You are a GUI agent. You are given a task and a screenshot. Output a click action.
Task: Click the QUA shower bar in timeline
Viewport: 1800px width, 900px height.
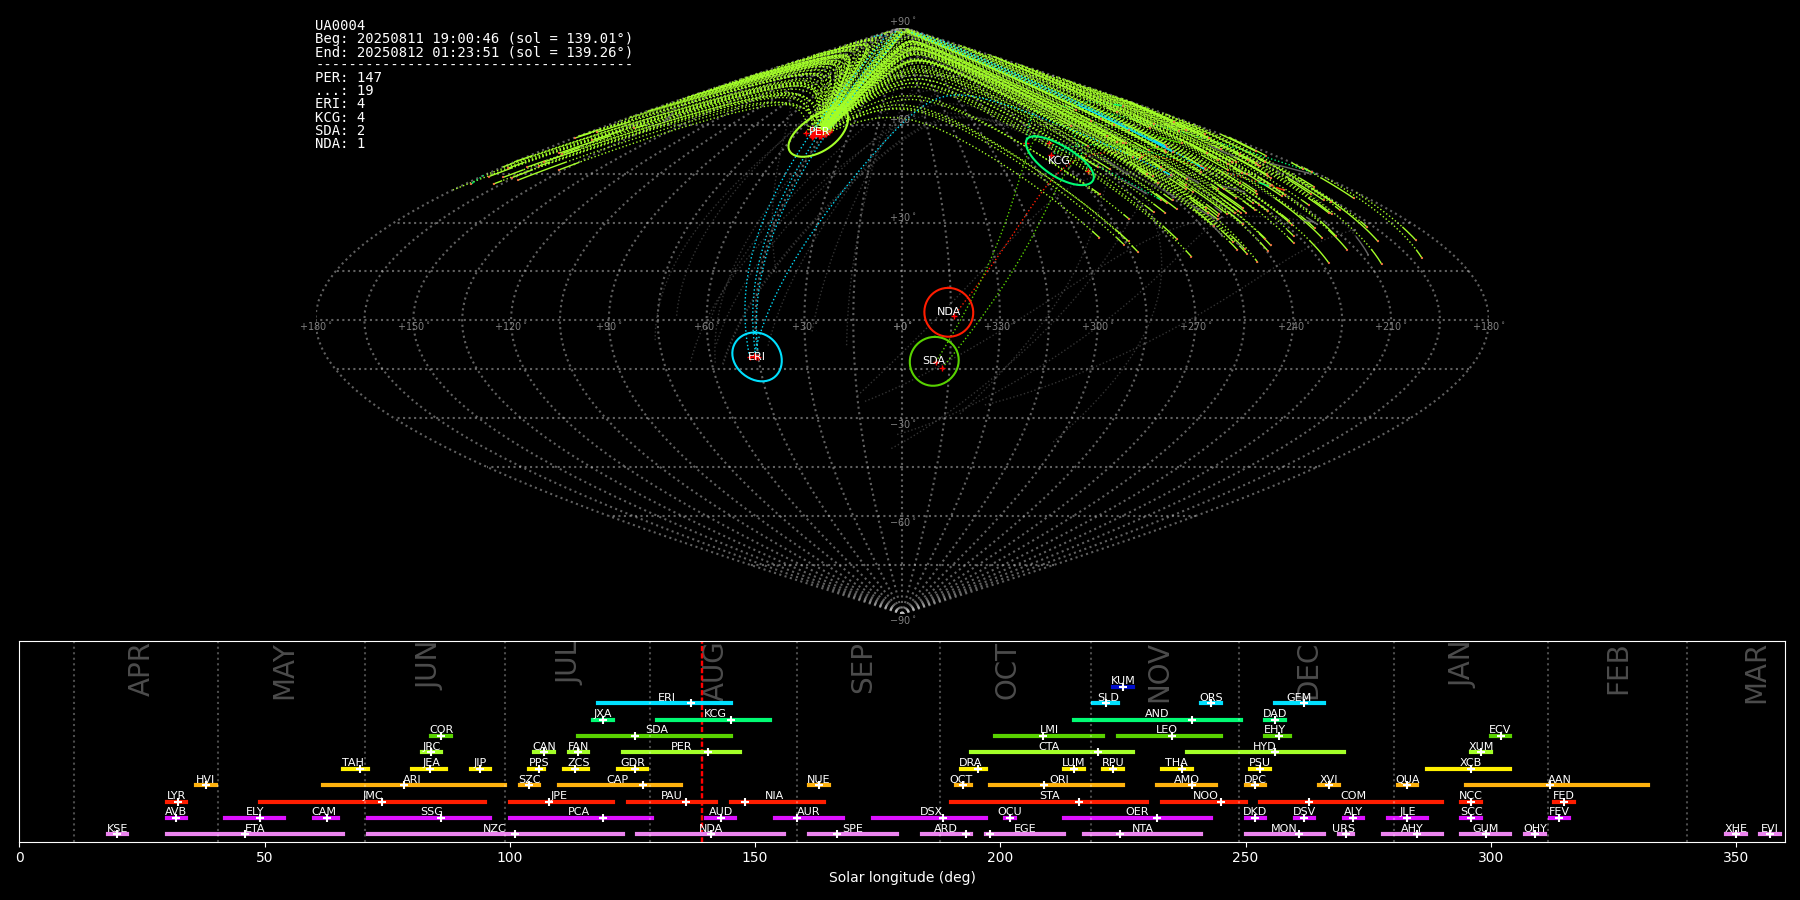(x=1407, y=785)
